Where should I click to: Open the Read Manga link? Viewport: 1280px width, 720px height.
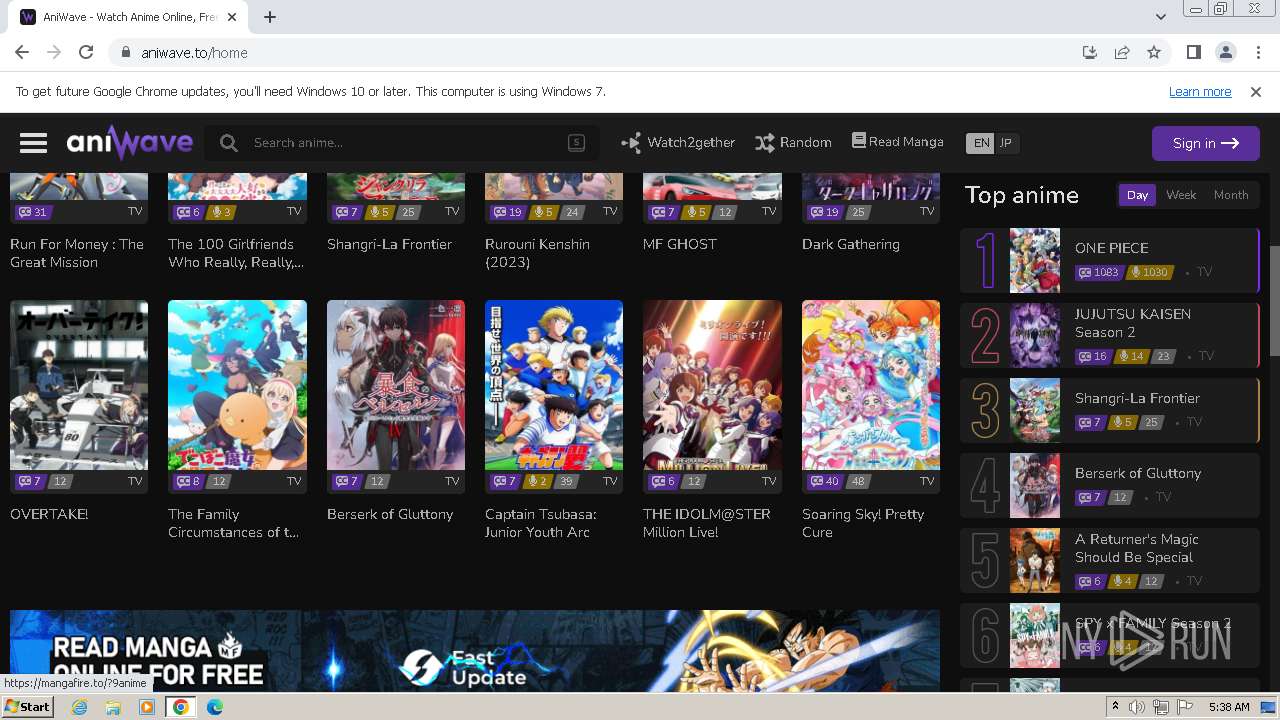[897, 142]
